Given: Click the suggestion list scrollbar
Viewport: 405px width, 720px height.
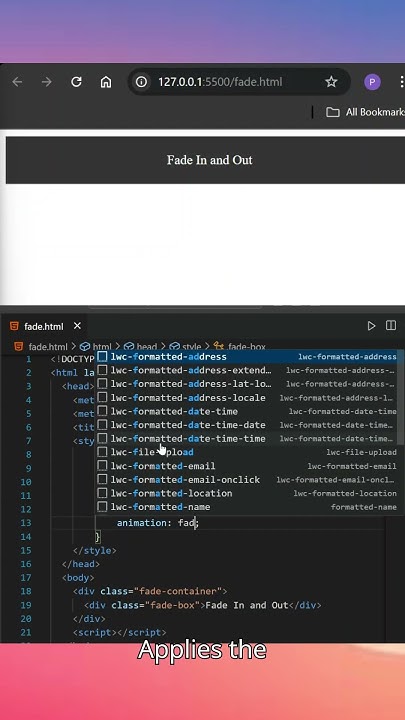Looking at the screenshot, I should [x=401, y=397].
